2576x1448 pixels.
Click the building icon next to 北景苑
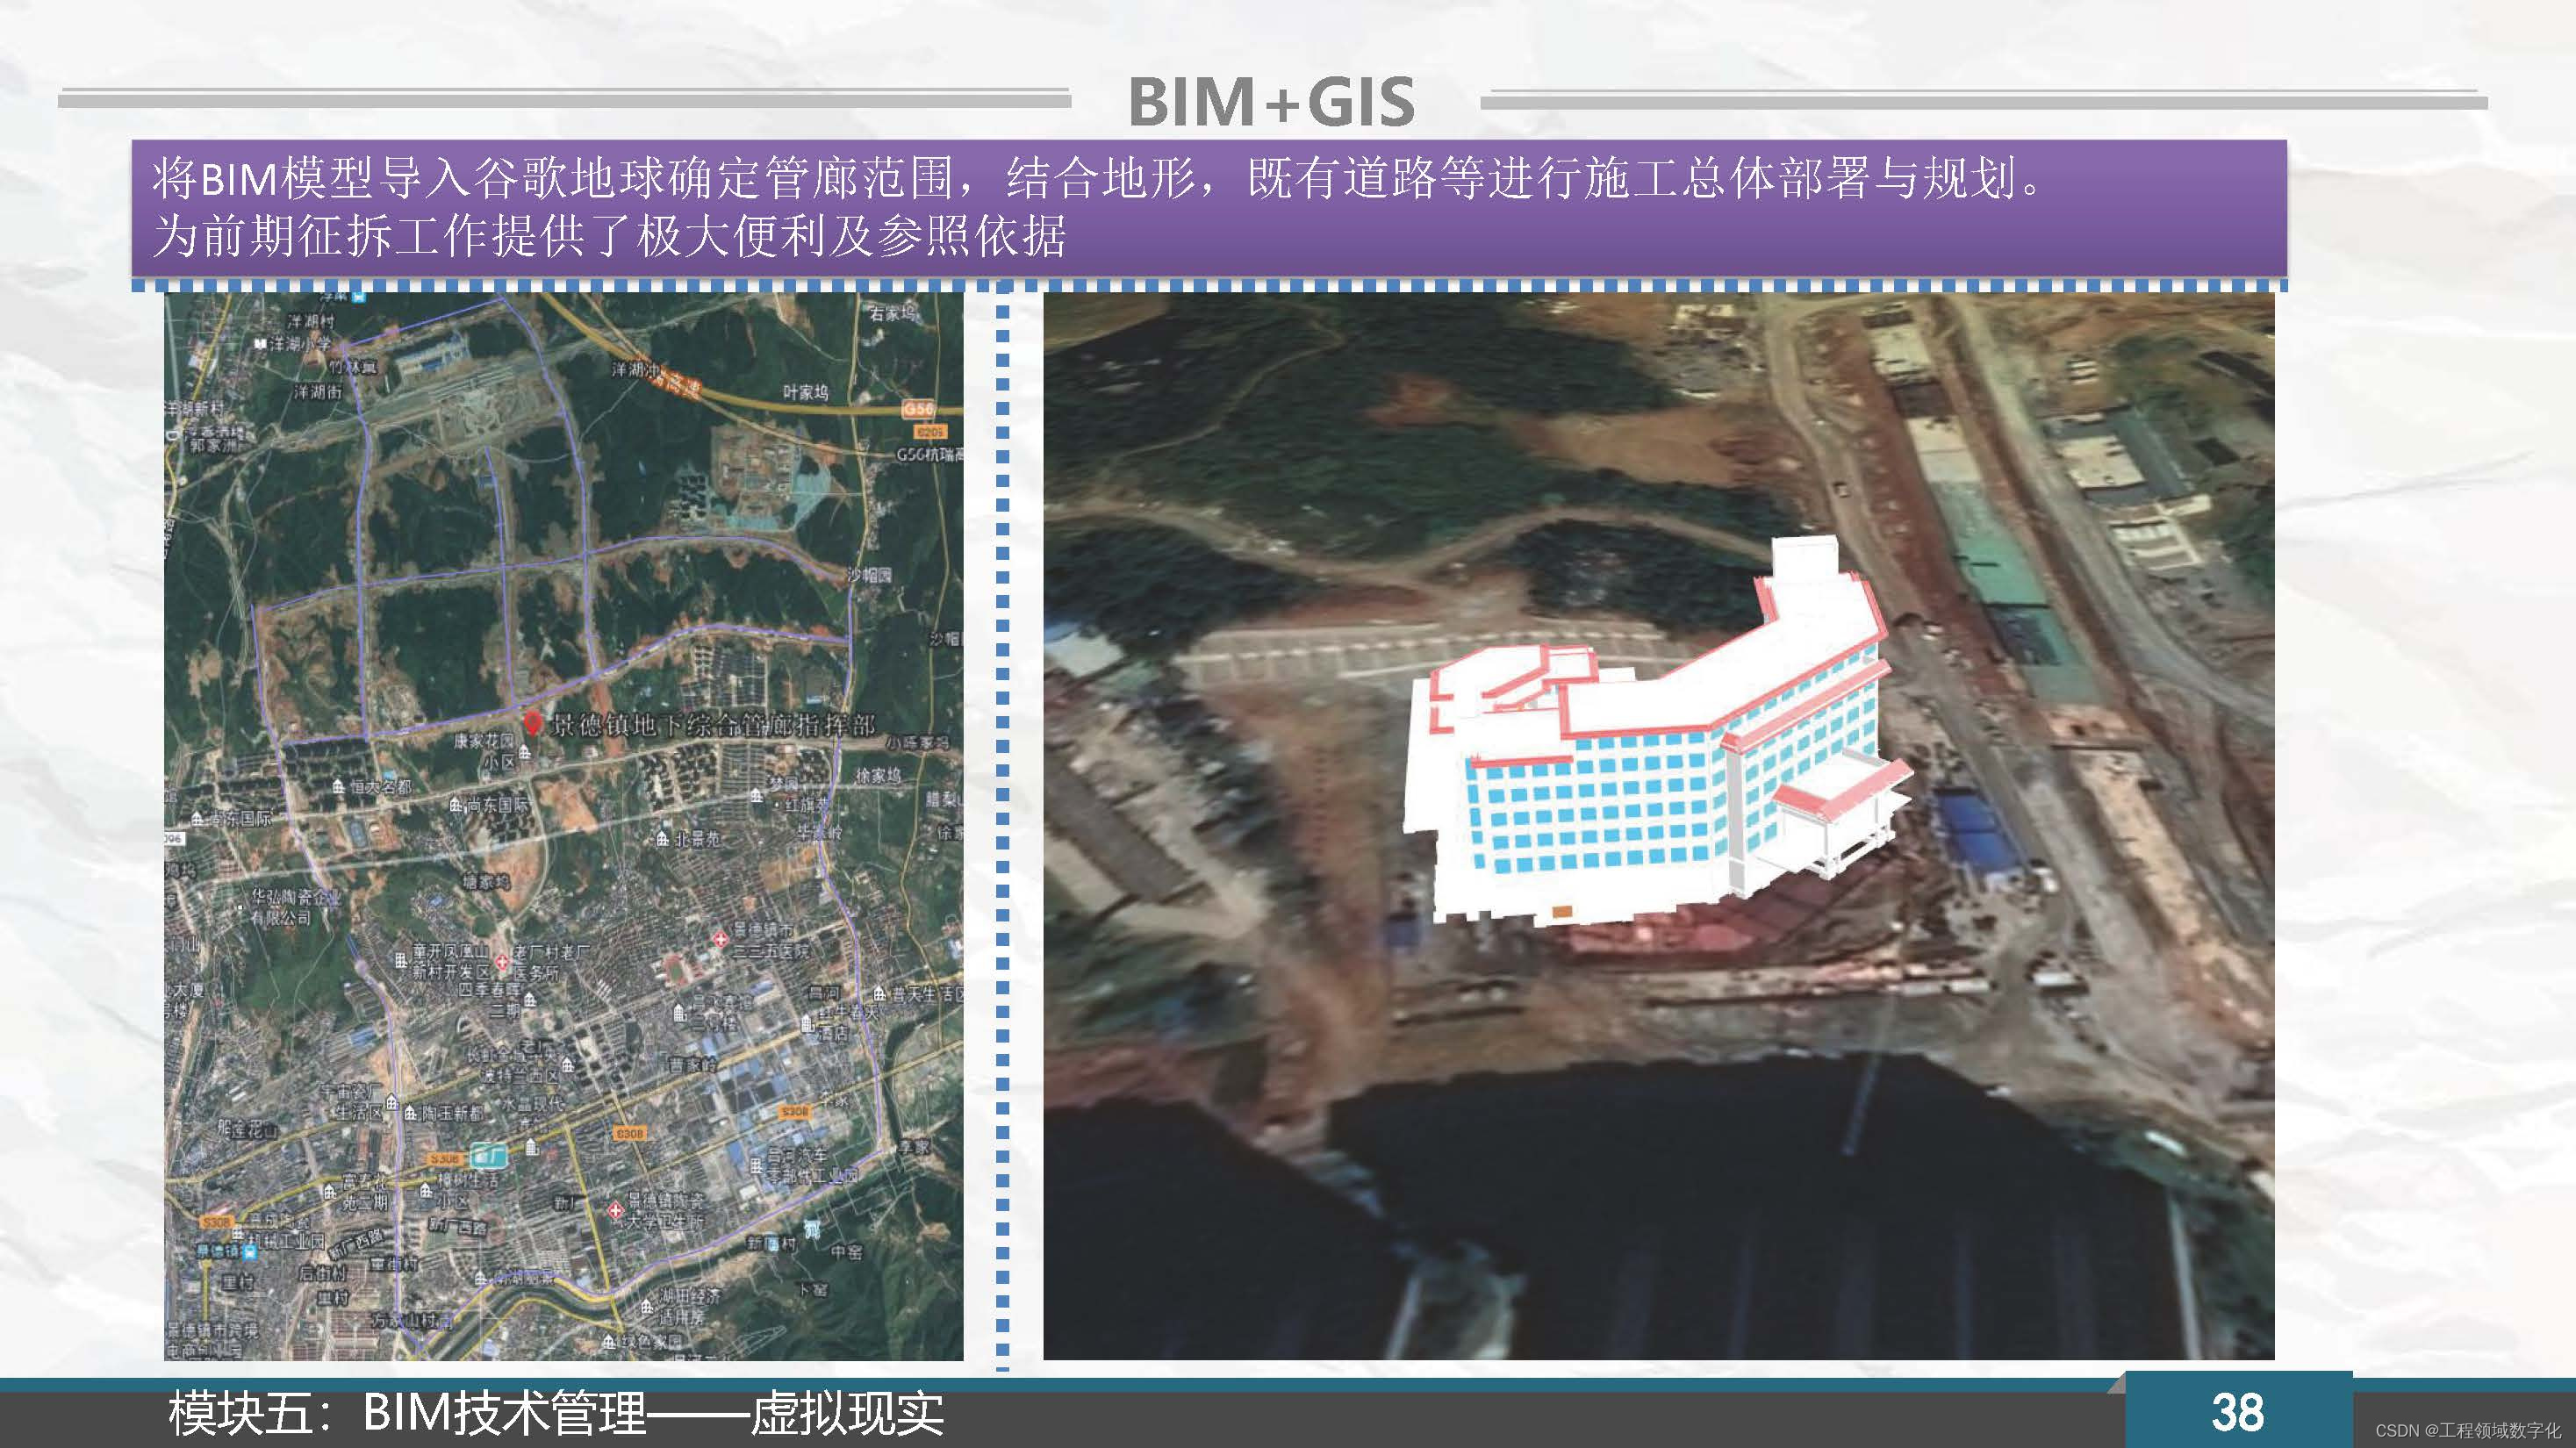point(663,838)
